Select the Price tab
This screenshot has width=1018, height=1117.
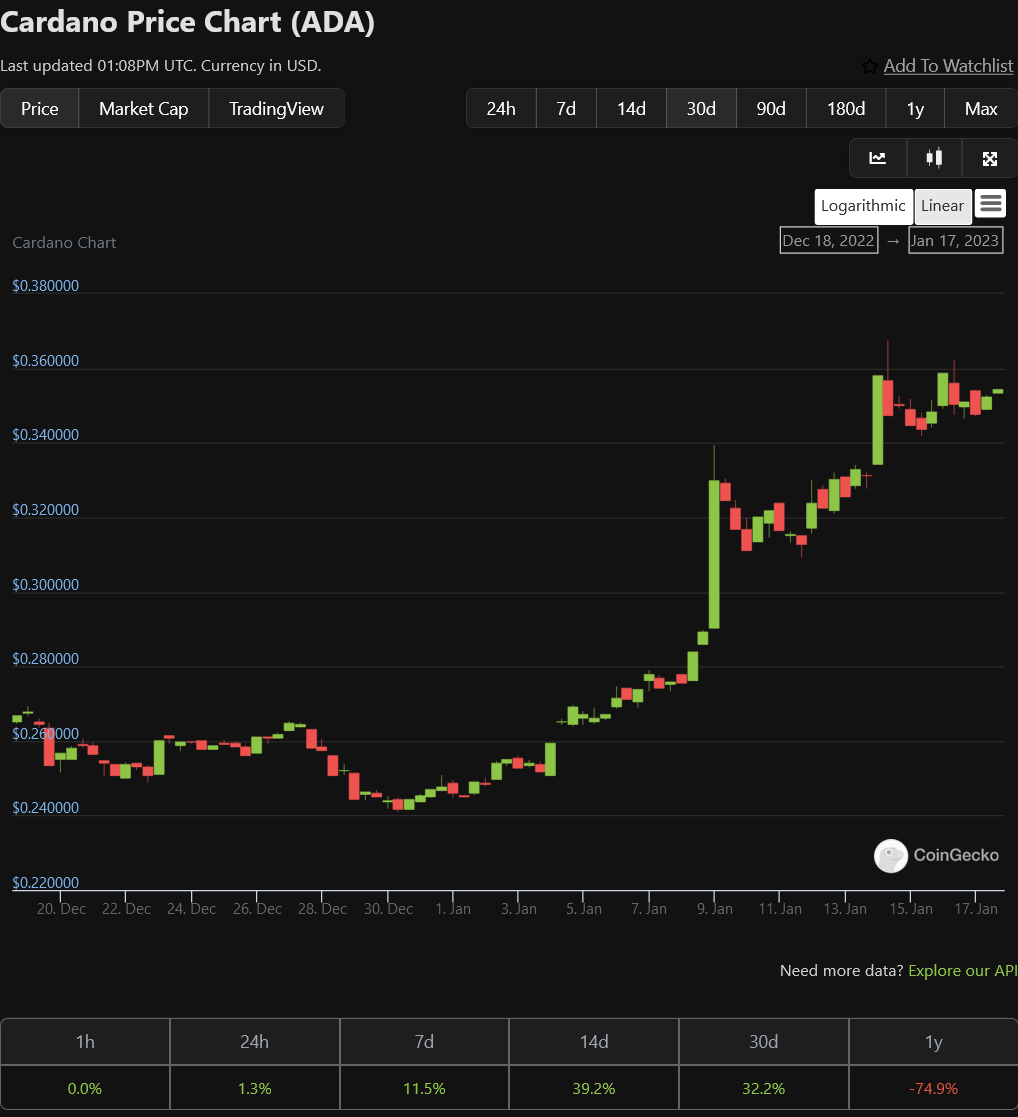(40, 109)
